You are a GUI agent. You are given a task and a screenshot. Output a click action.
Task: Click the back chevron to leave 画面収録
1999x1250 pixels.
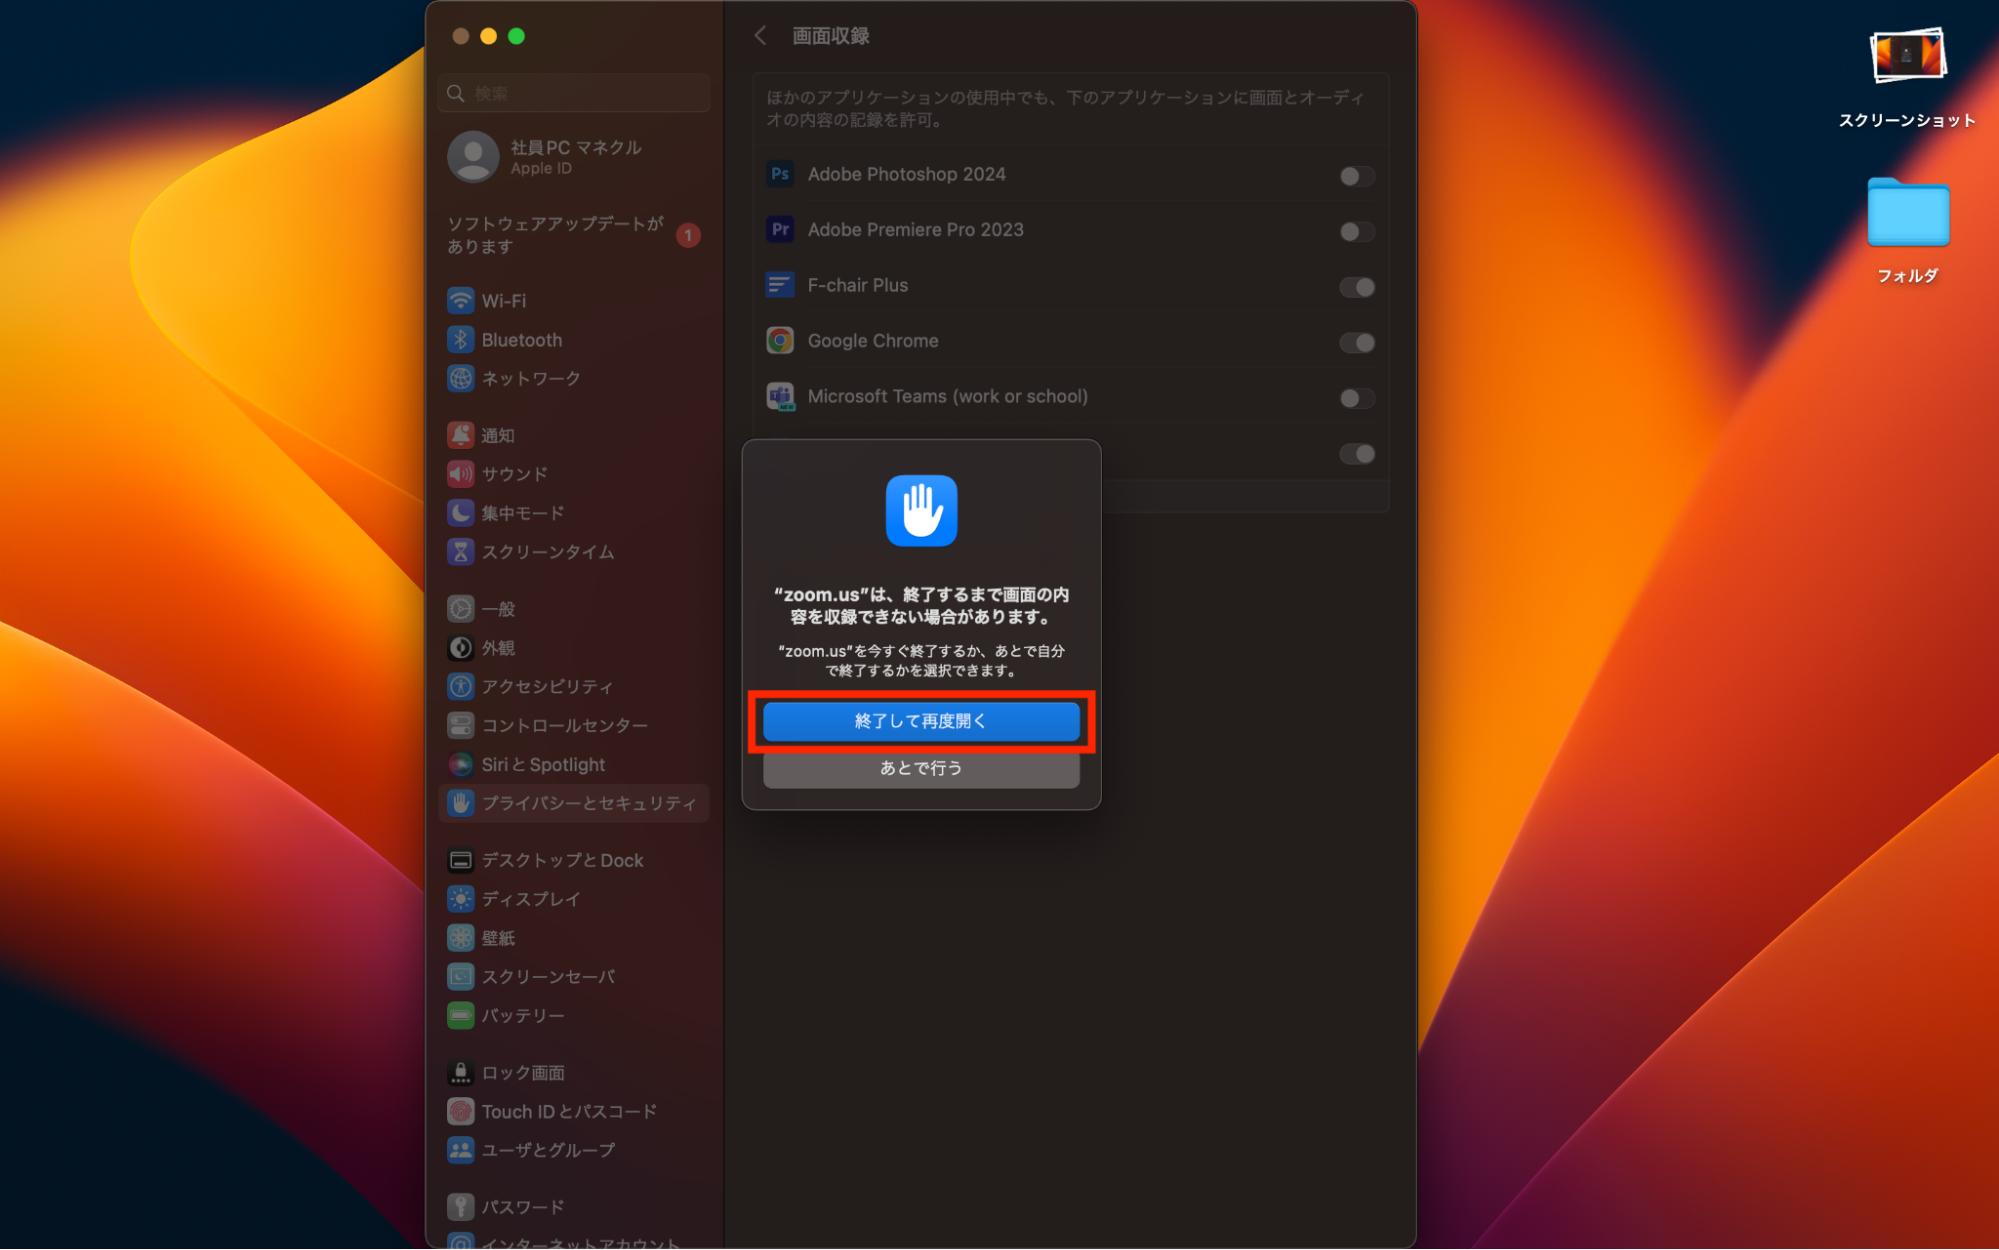(761, 35)
